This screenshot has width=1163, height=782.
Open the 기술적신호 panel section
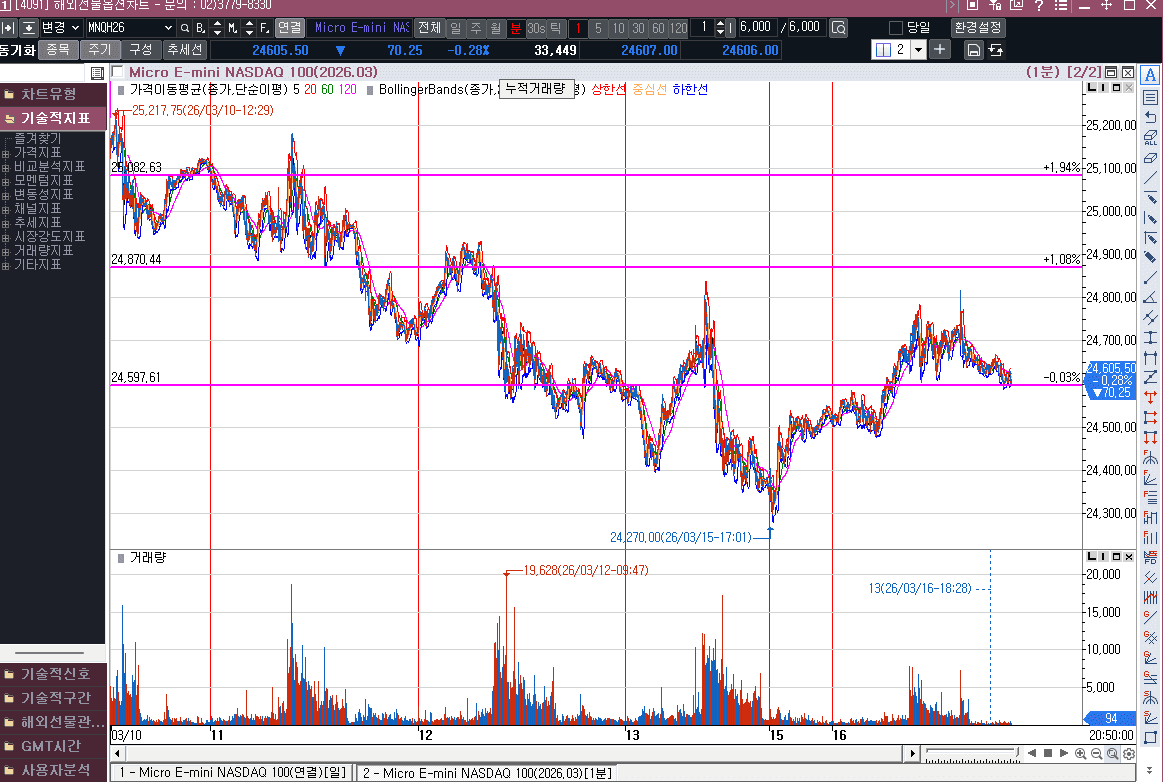[54, 673]
